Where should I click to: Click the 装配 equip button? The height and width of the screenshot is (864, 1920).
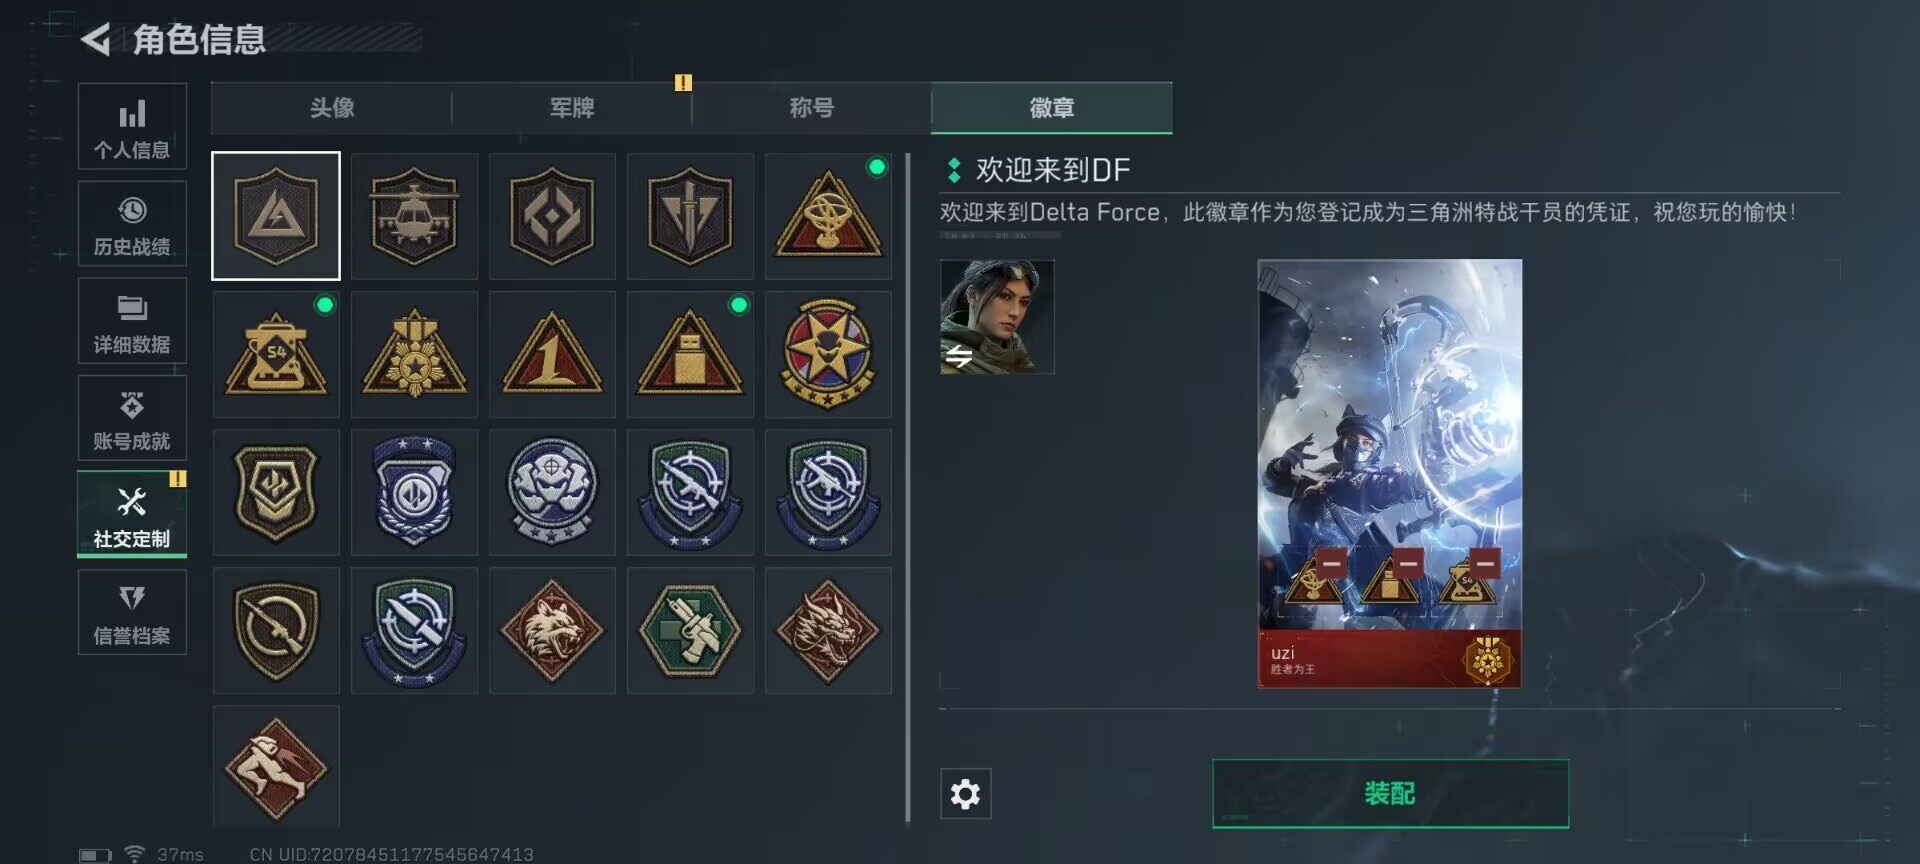pyautogui.click(x=1390, y=794)
